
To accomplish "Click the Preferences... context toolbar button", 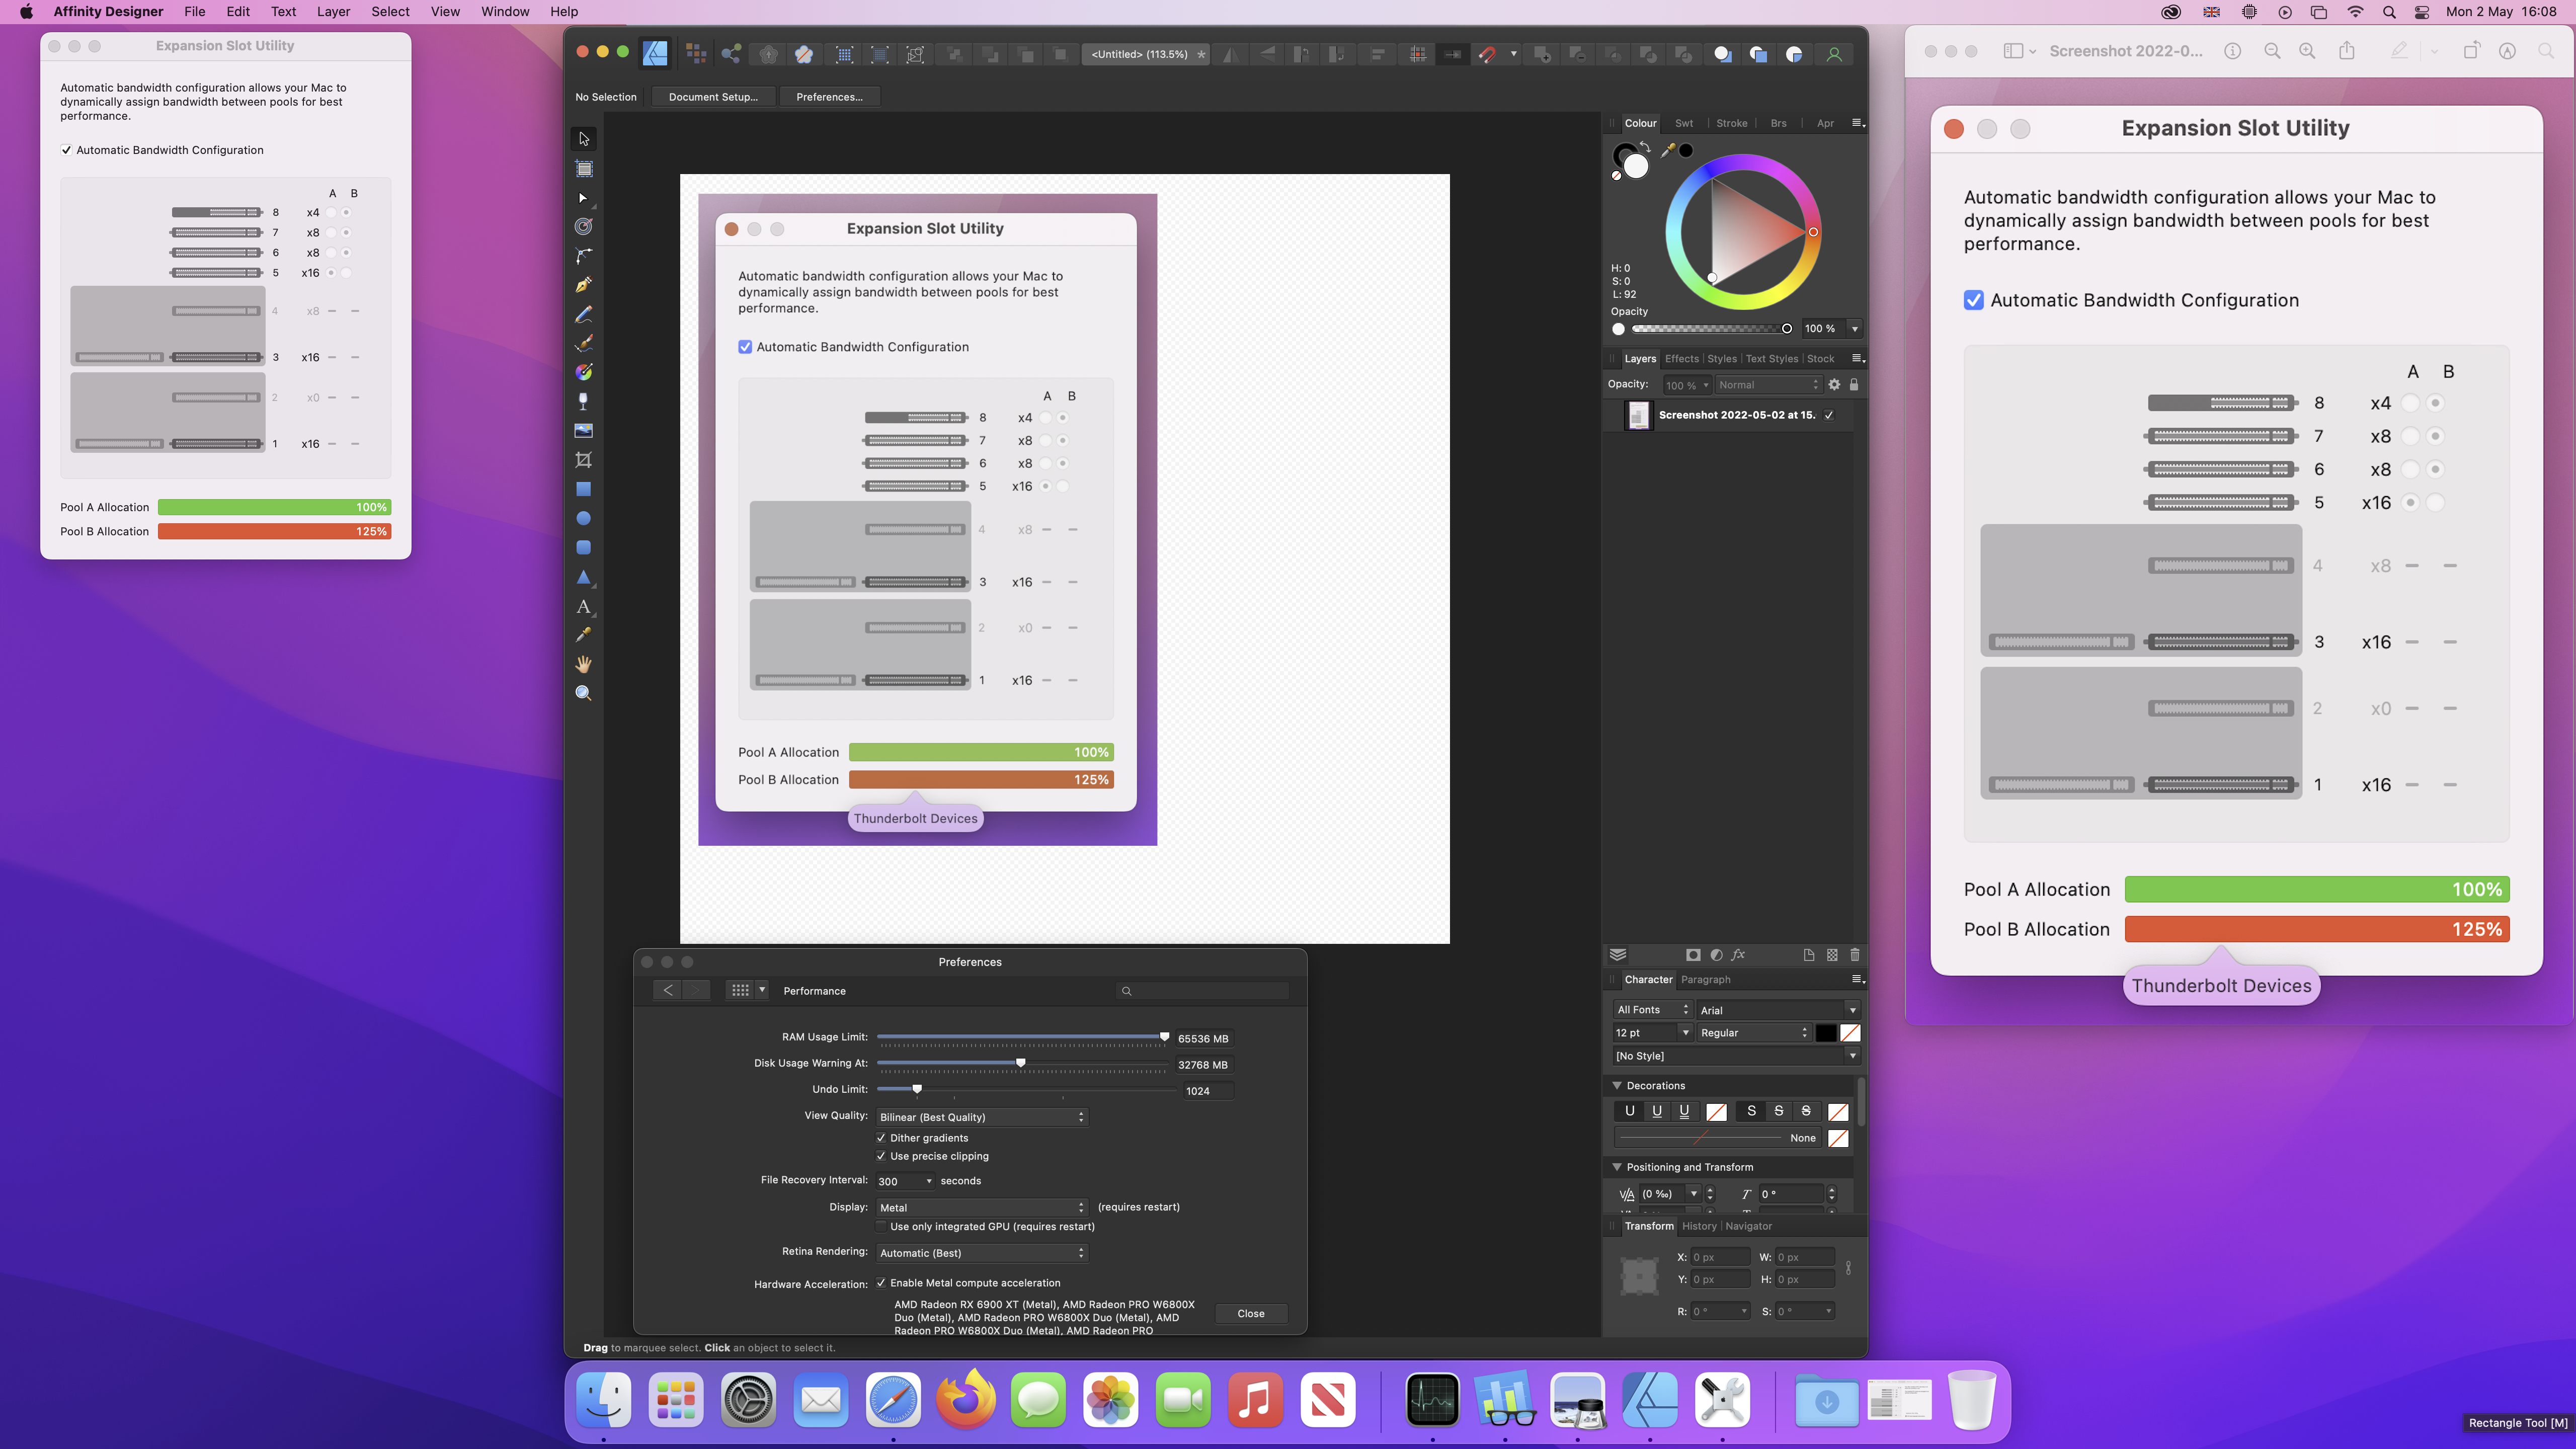I will pos(829,97).
